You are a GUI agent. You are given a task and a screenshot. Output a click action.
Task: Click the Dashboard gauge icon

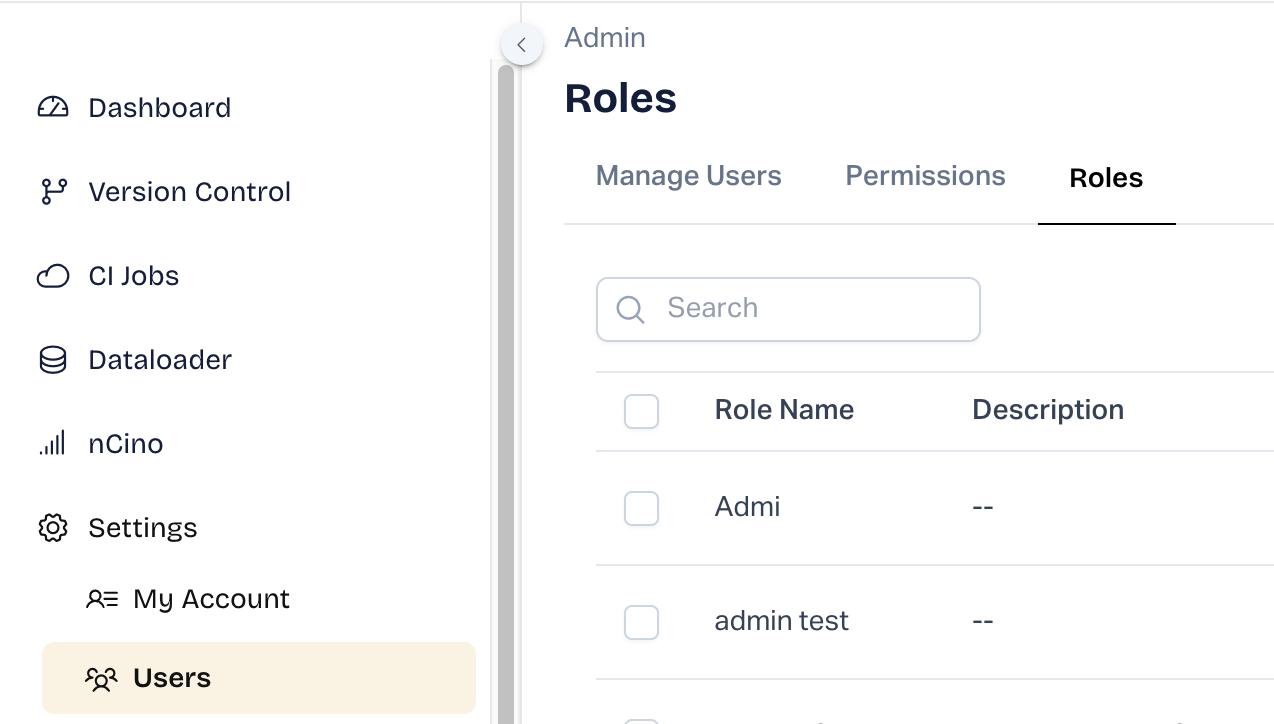coord(53,108)
